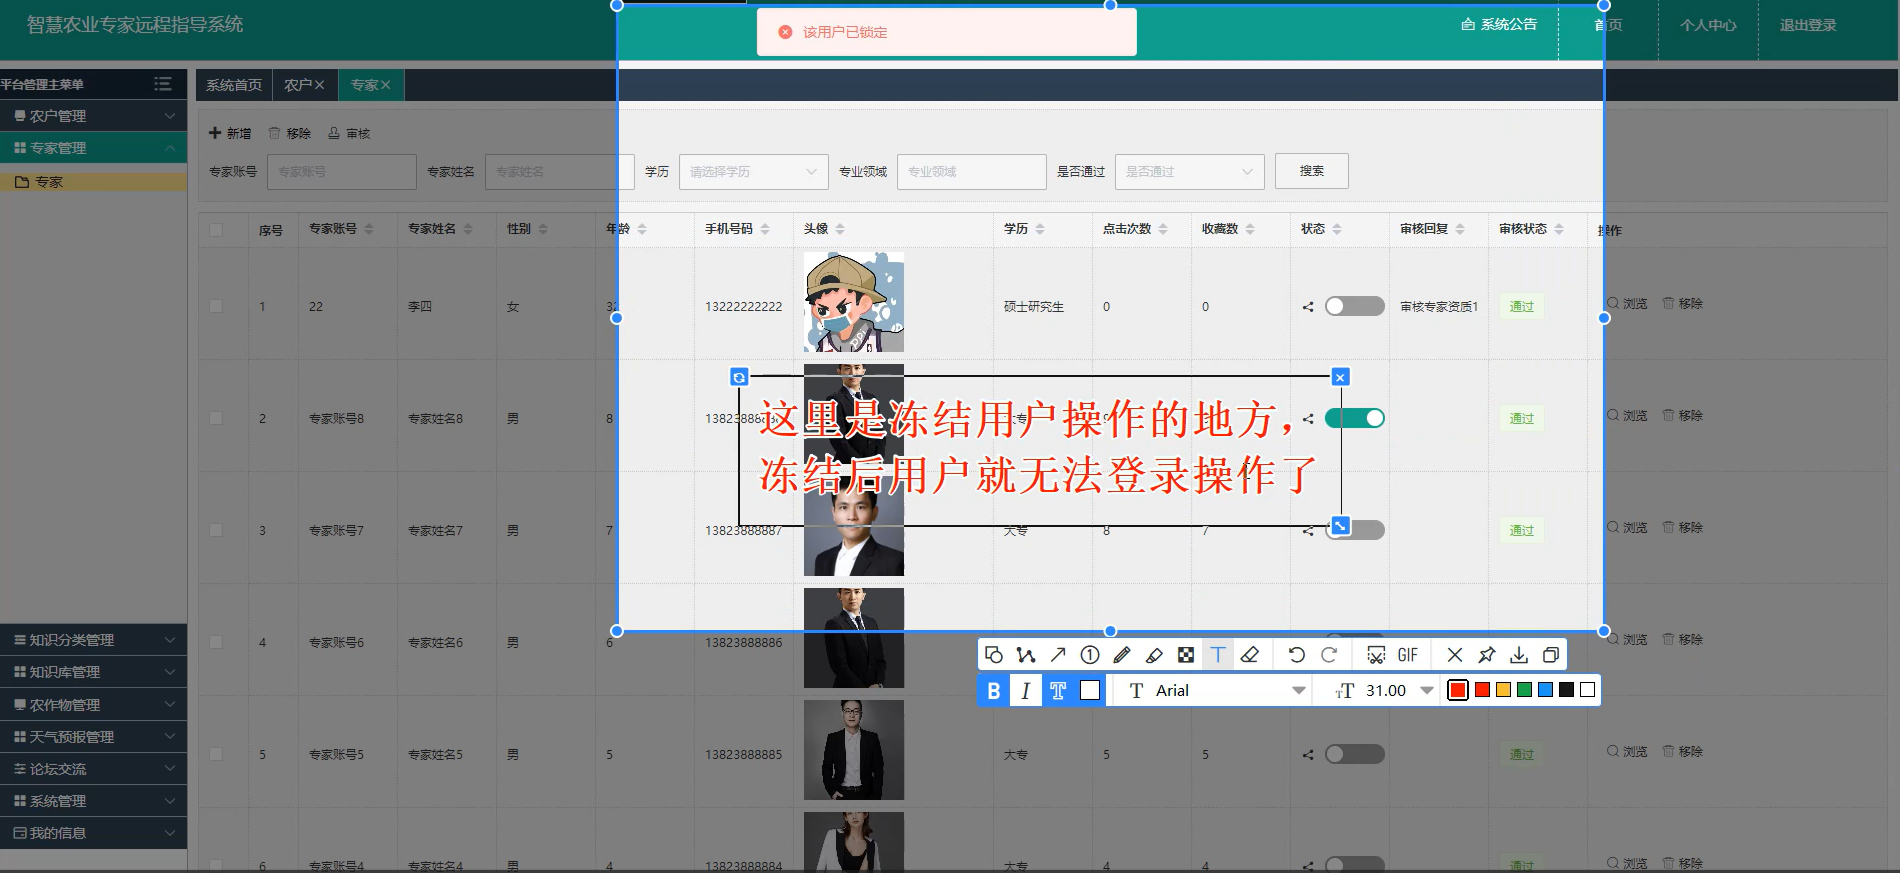Expand the 我的信息 sidebar menu
The image size is (1900, 873).
click(x=93, y=833)
